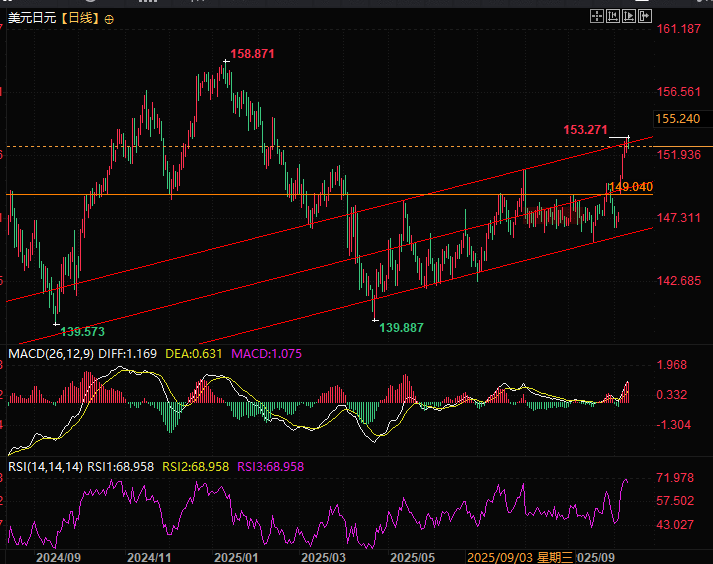Click the 155.240 current price tag
Viewport: 713px width, 564px height.
pyautogui.click(x=679, y=118)
